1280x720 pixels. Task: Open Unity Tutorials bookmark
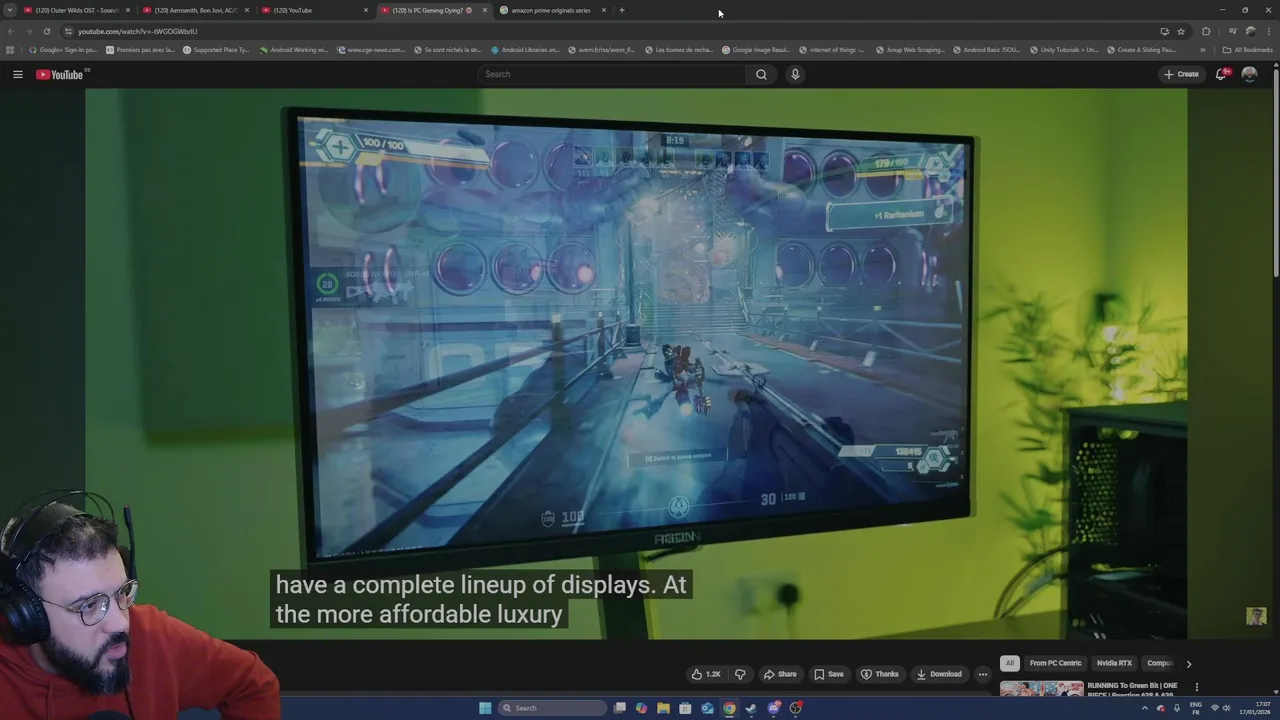pyautogui.click(x=1063, y=50)
